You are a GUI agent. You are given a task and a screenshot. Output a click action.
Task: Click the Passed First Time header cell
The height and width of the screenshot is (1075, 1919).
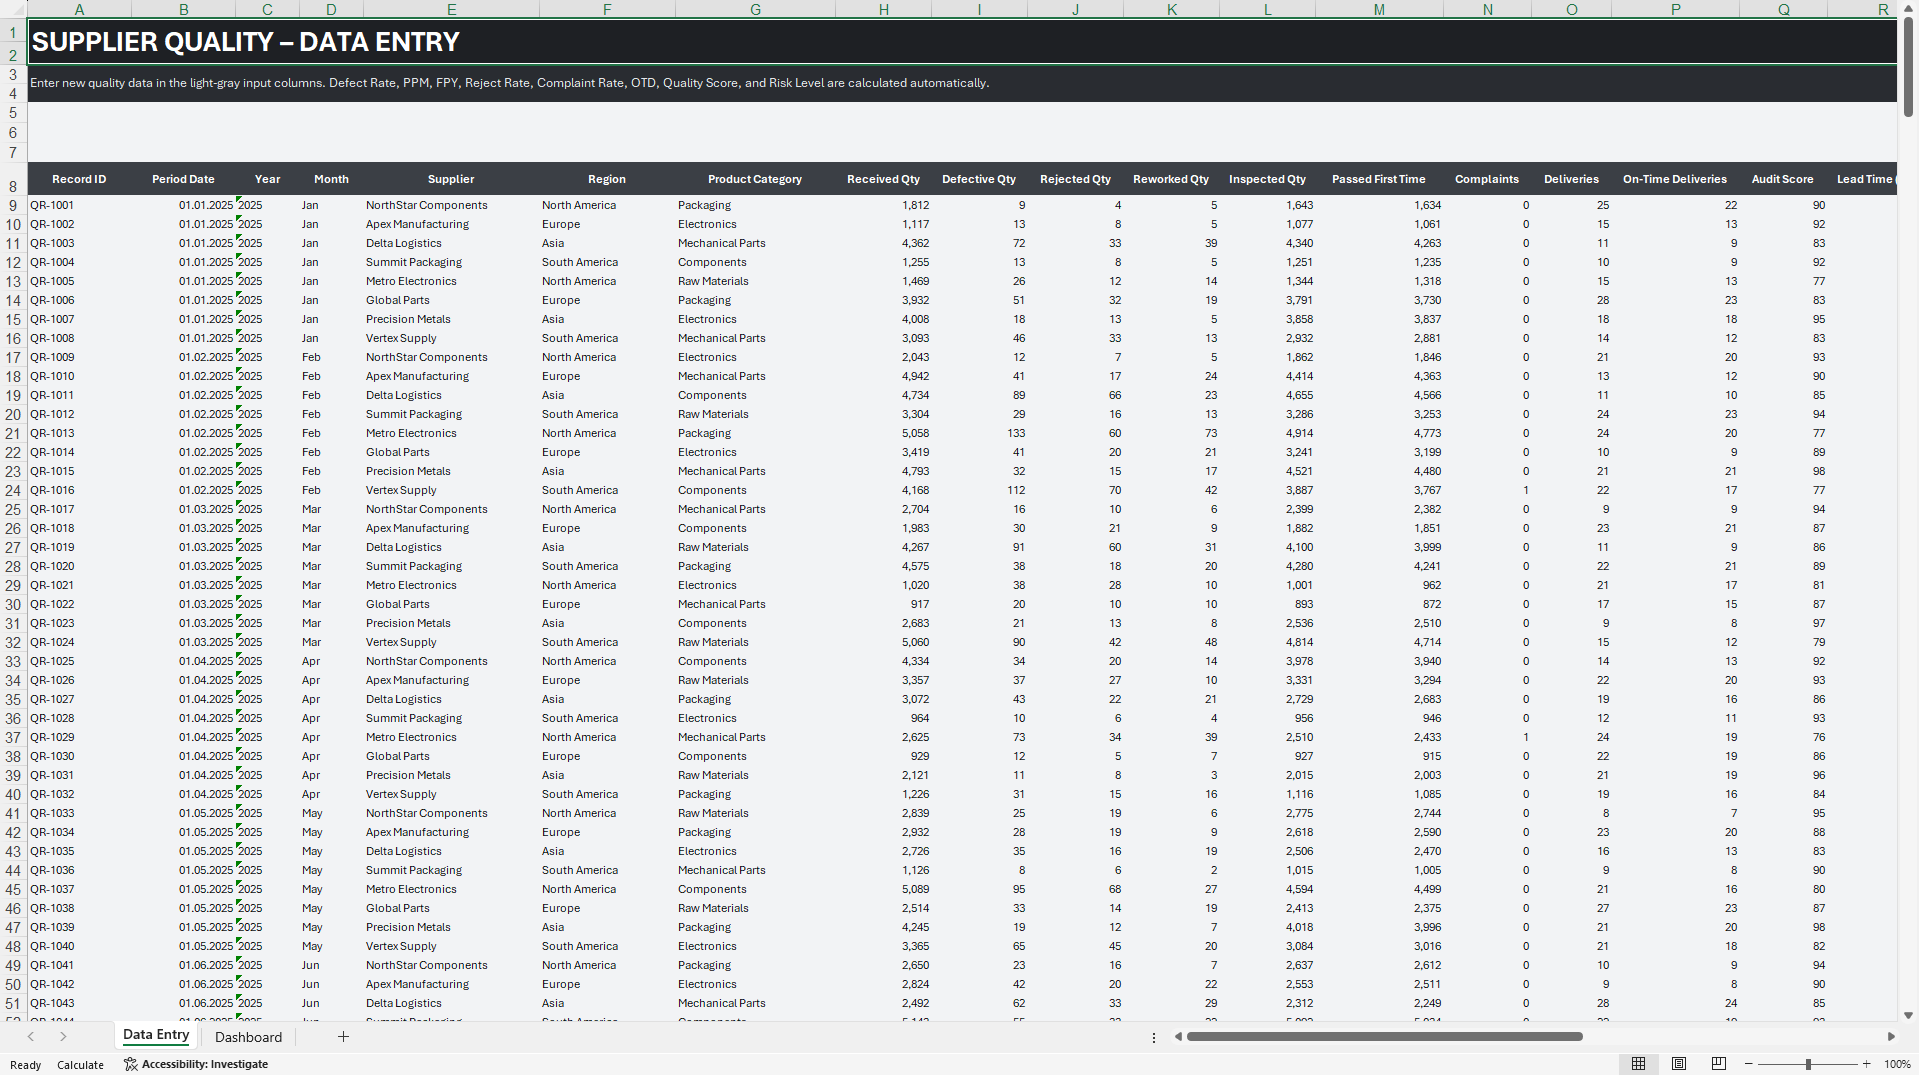tap(1379, 179)
